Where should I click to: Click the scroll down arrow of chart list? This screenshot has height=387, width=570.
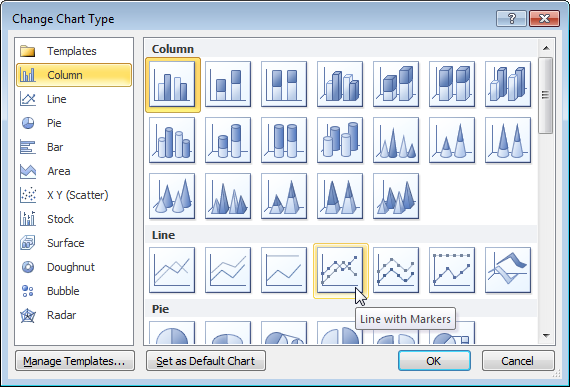pos(546,336)
